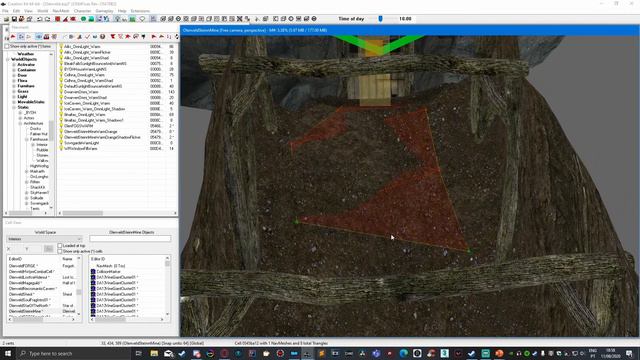Open the World menu

tap(42, 11)
